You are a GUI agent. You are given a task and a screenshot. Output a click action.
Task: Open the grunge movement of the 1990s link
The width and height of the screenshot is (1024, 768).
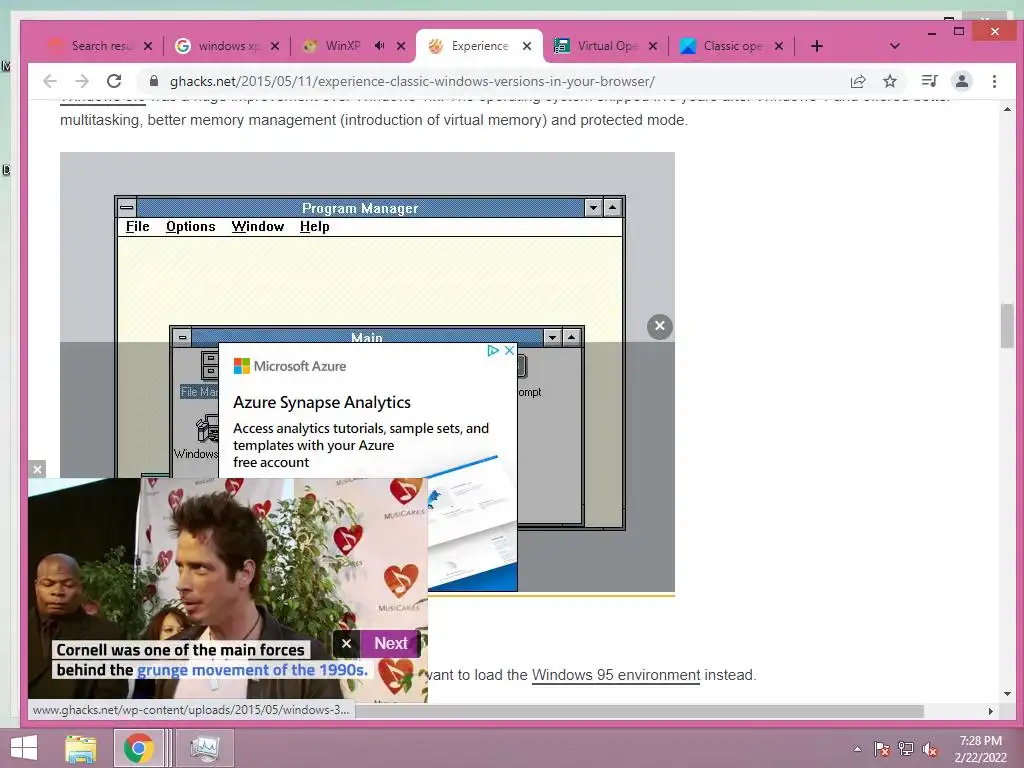(252, 670)
